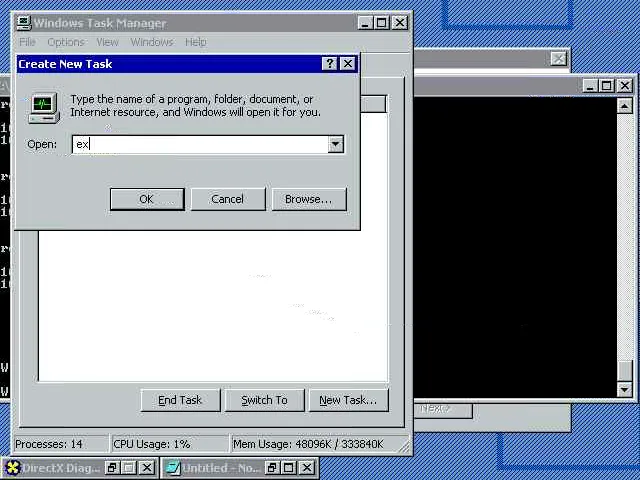This screenshot has height=480, width=640.
Task: Click the New Task... button
Action: click(x=348, y=400)
